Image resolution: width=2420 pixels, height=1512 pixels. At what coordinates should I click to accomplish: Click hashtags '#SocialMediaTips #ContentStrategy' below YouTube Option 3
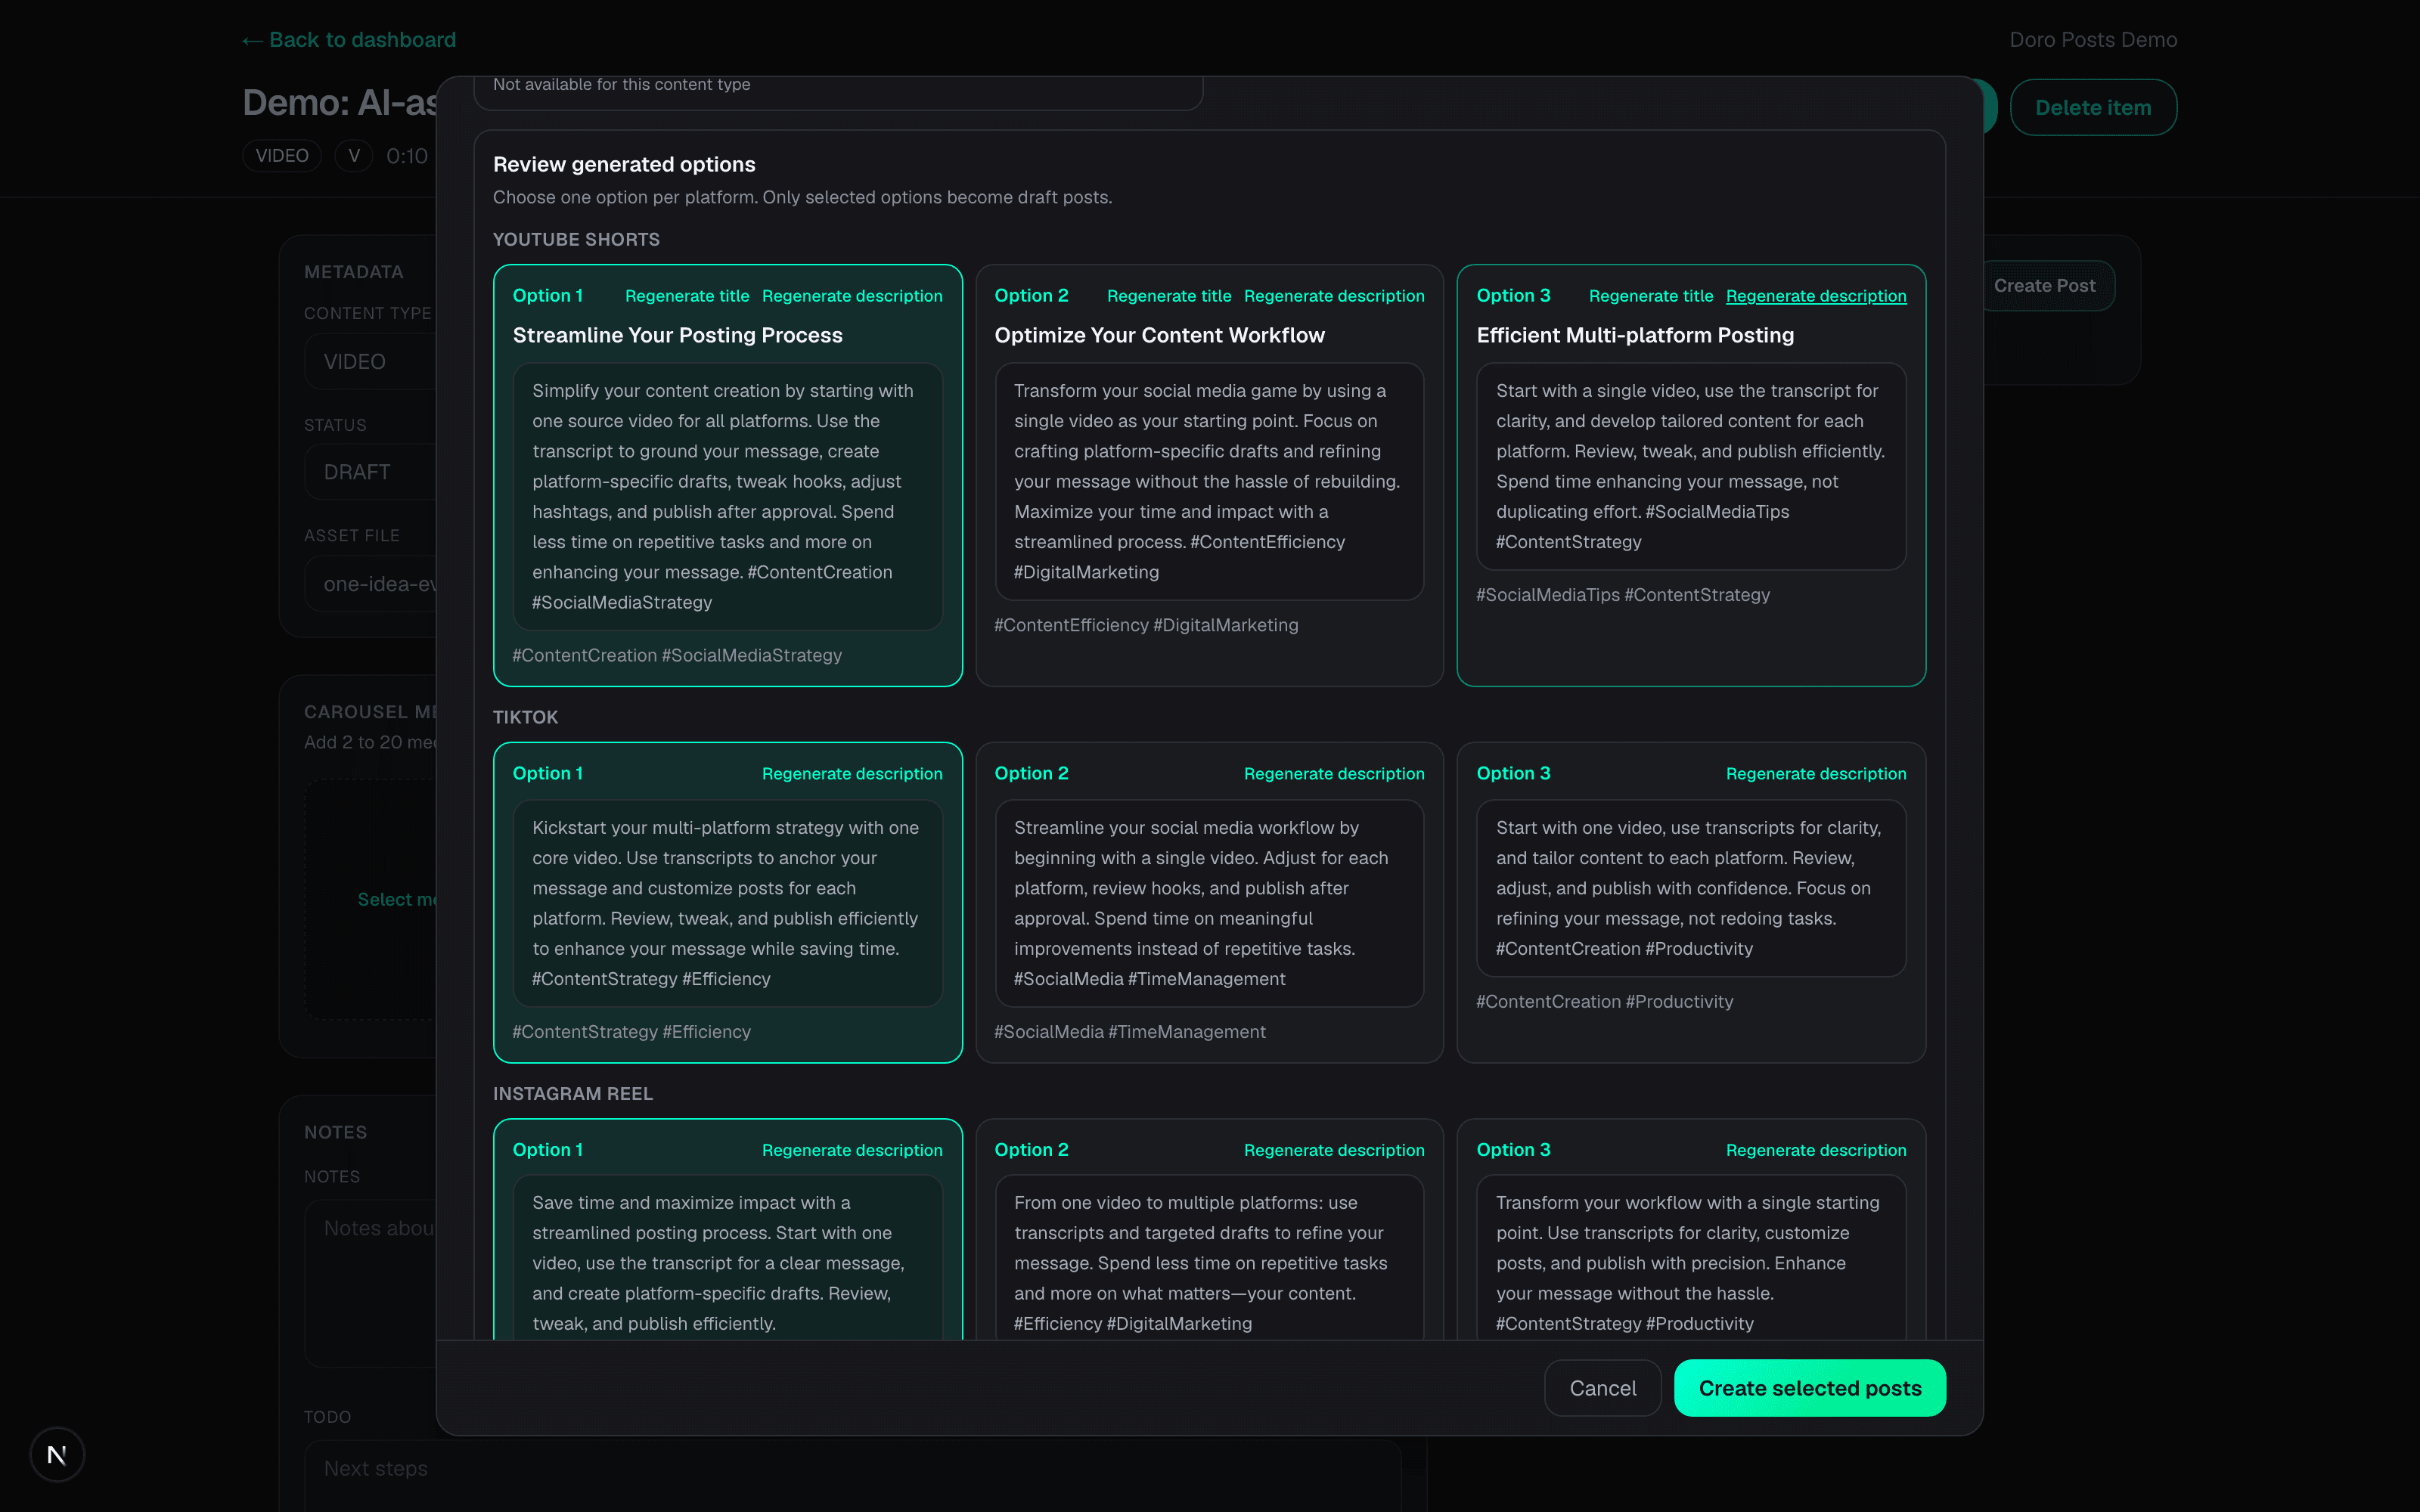[x=1623, y=595]
